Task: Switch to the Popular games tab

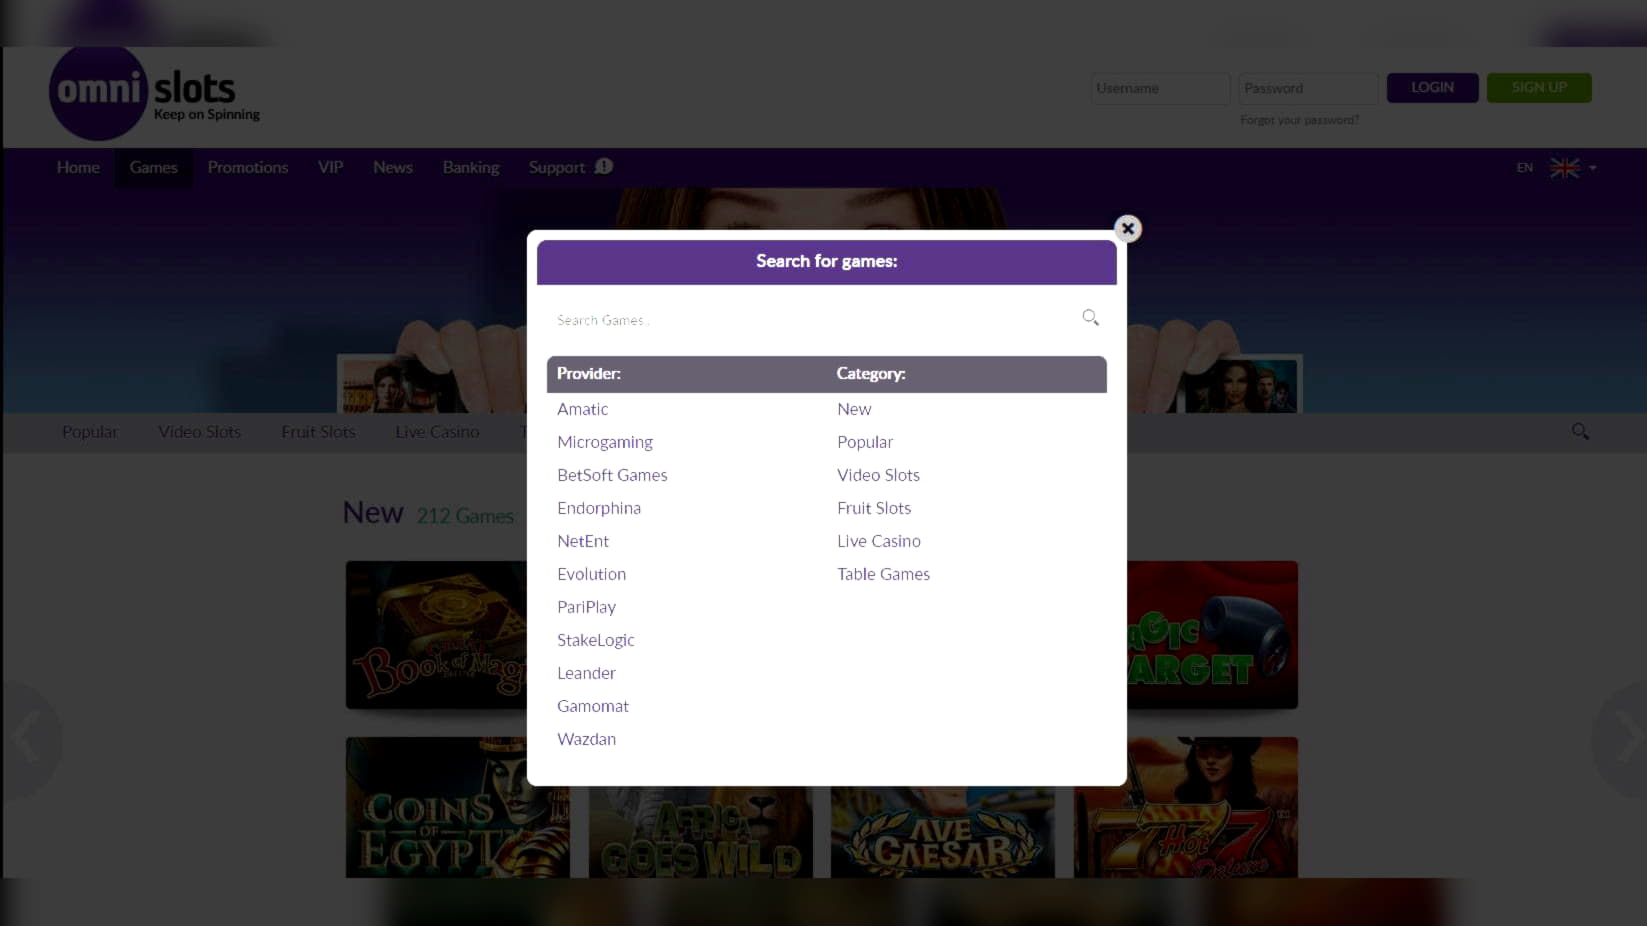Action: 90,432
